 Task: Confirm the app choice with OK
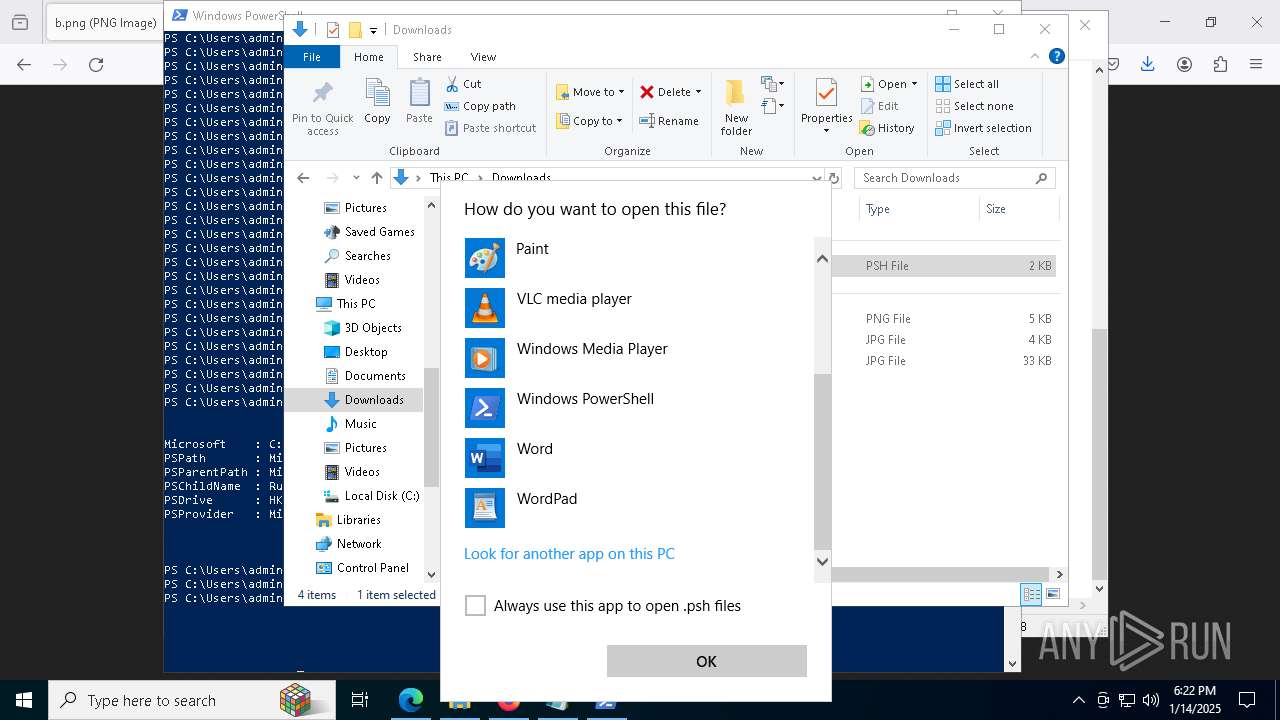coord(706,661)
